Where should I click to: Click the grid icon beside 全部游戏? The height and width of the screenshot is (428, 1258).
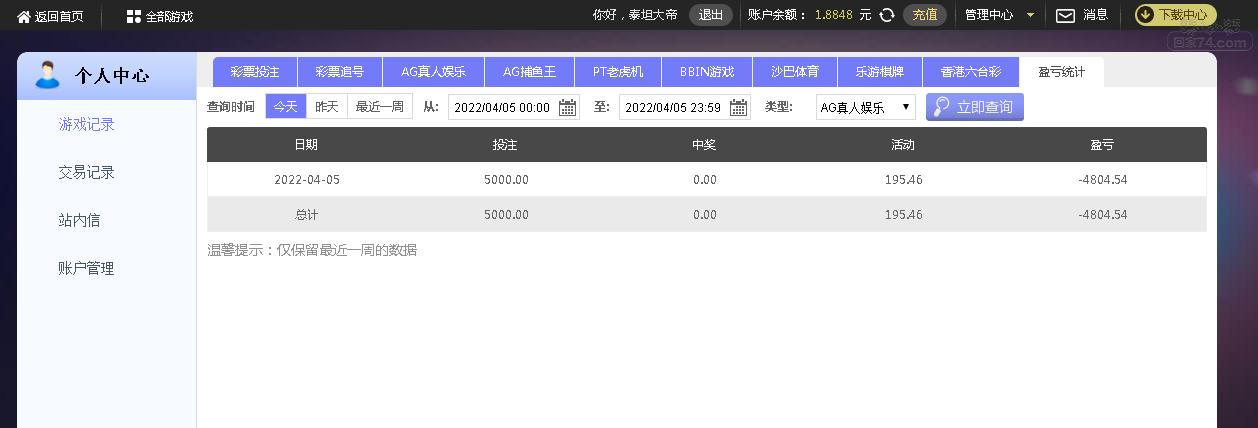tap(134, 16)
